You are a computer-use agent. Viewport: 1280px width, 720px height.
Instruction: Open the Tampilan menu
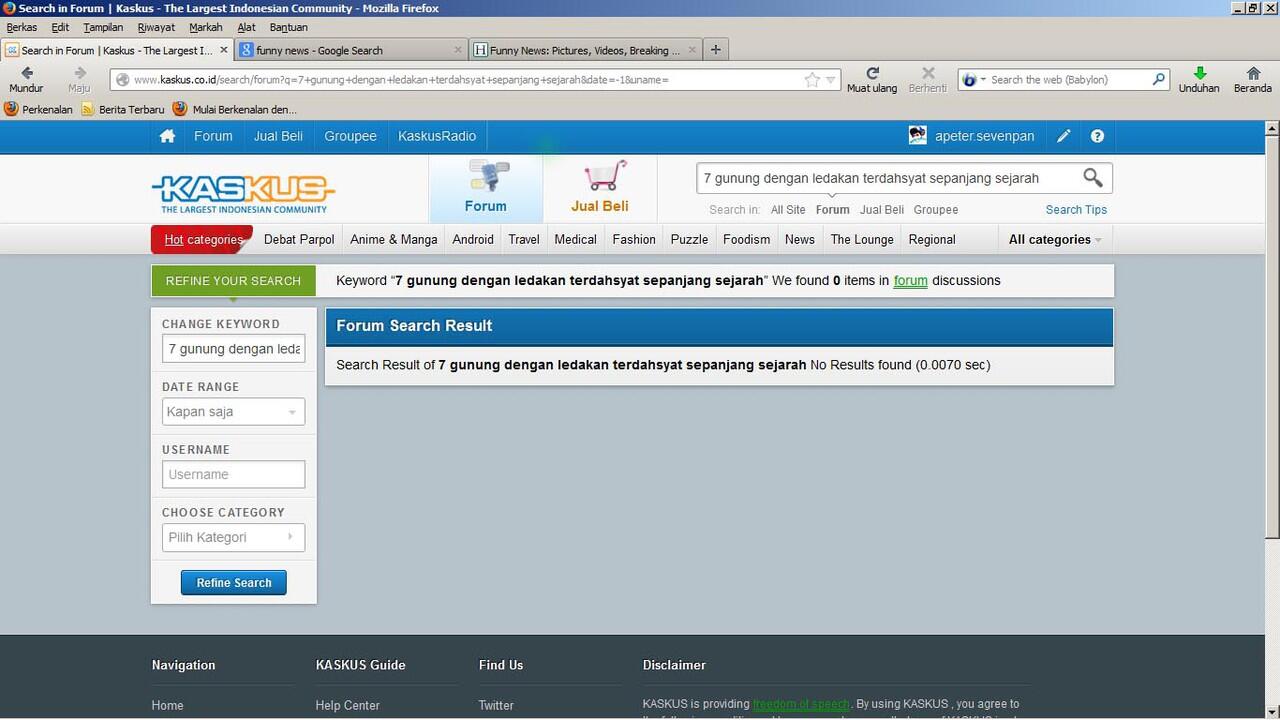pyautogui.click(x=103, y=27)
